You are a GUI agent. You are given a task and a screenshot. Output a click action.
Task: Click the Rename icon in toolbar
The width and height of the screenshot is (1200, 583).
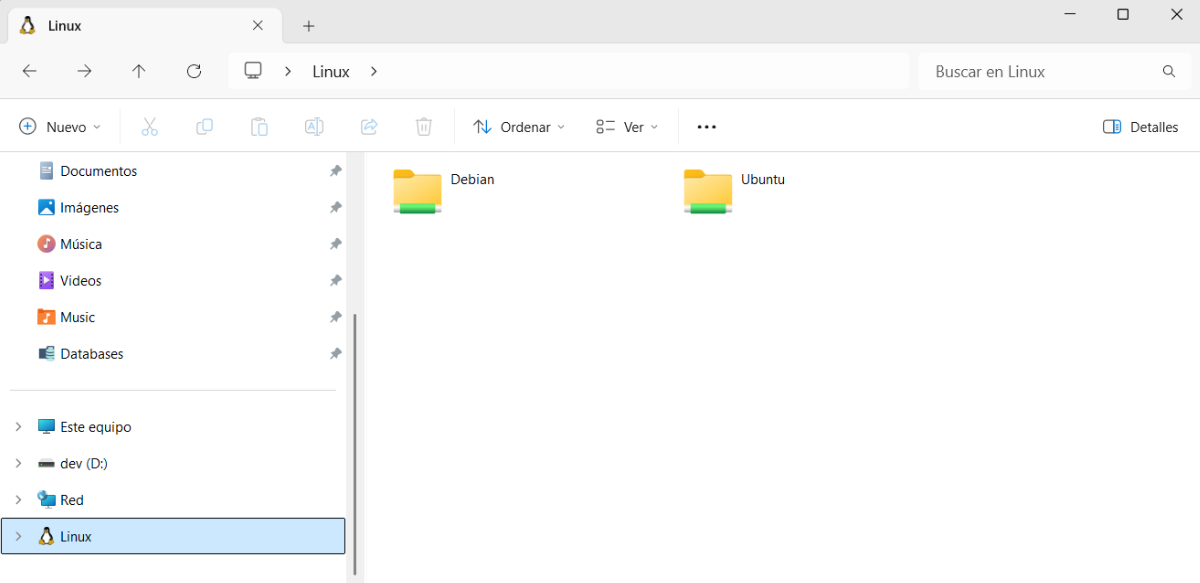tap(314, 127)
